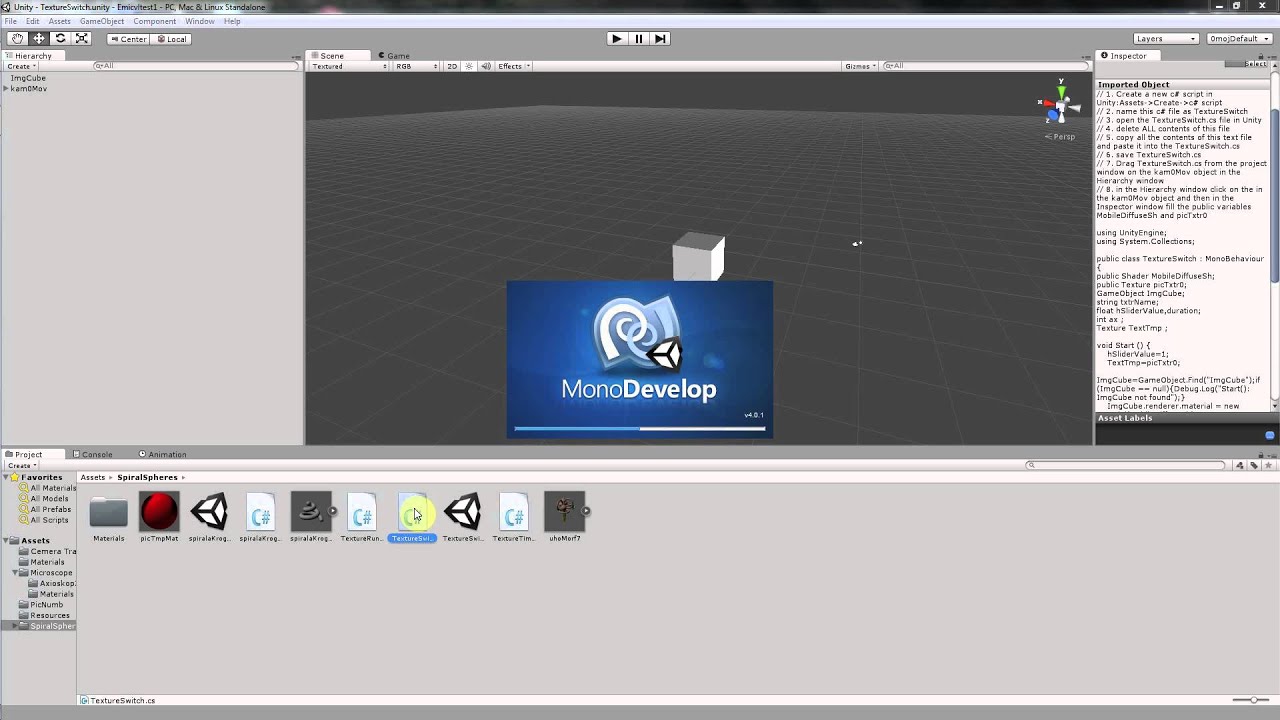Open the Textured draw mode dropdown
The height and width of the screenshot is (720, 1280).
(349, 66)
